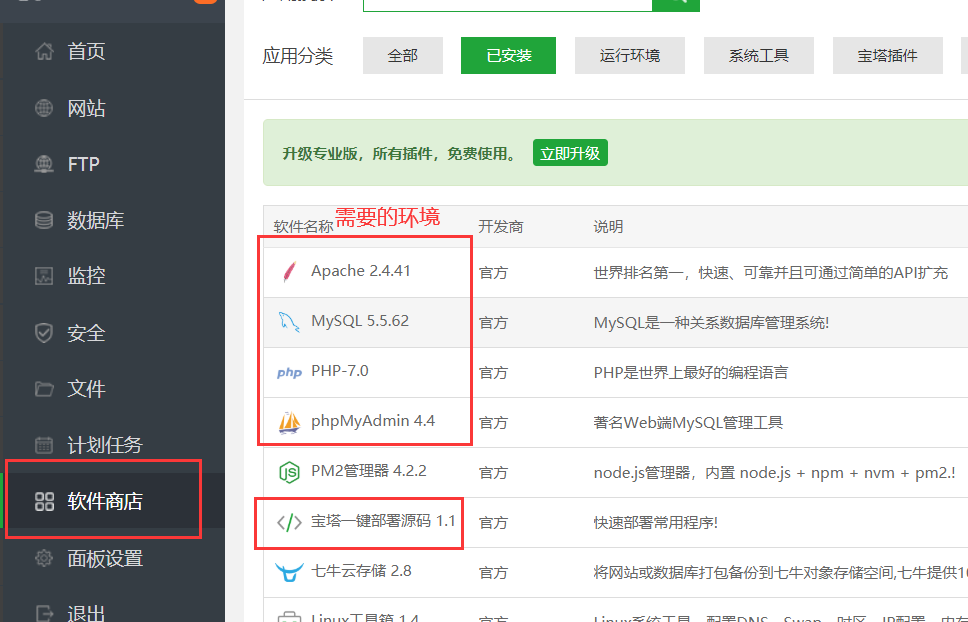Click the home icon beside 首页

click(44, 51)
